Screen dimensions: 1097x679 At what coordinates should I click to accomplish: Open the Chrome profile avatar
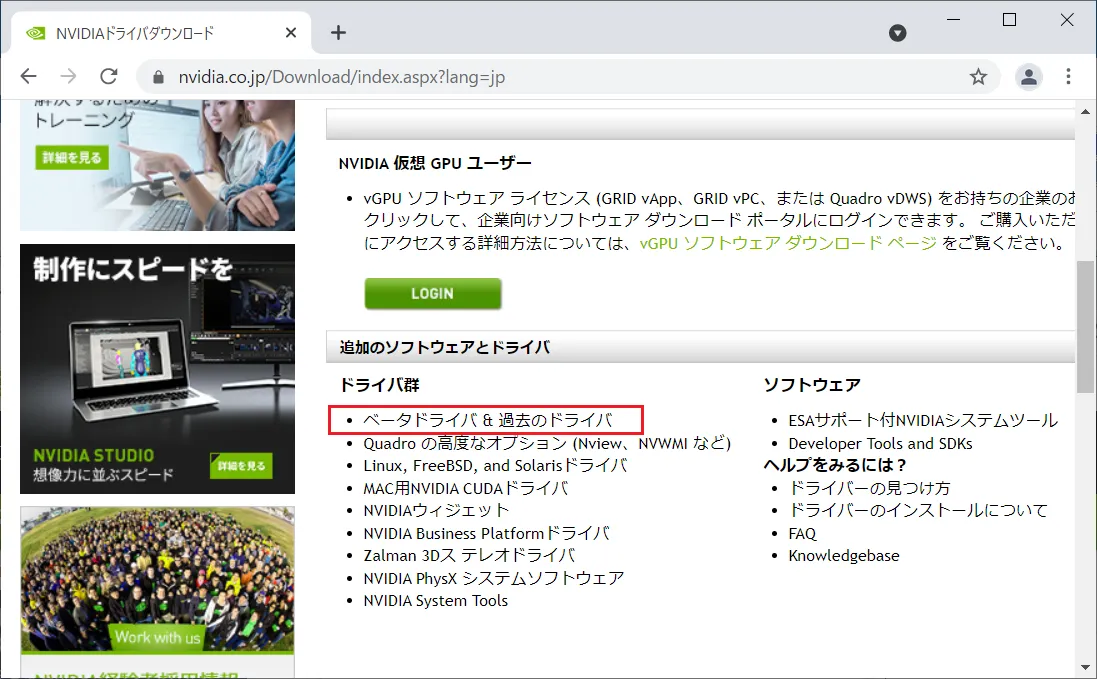click(1028, 77)
